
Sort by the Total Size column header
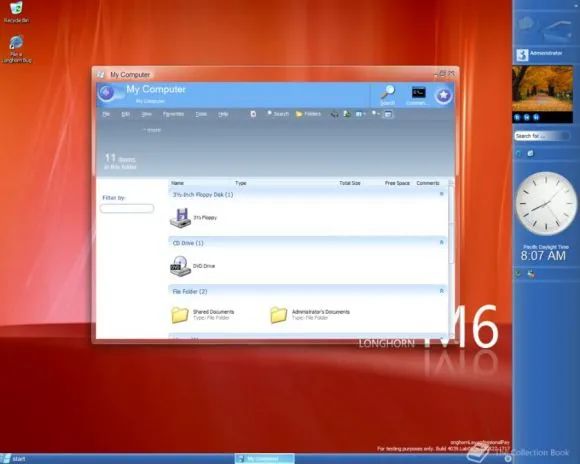[350, 183]
